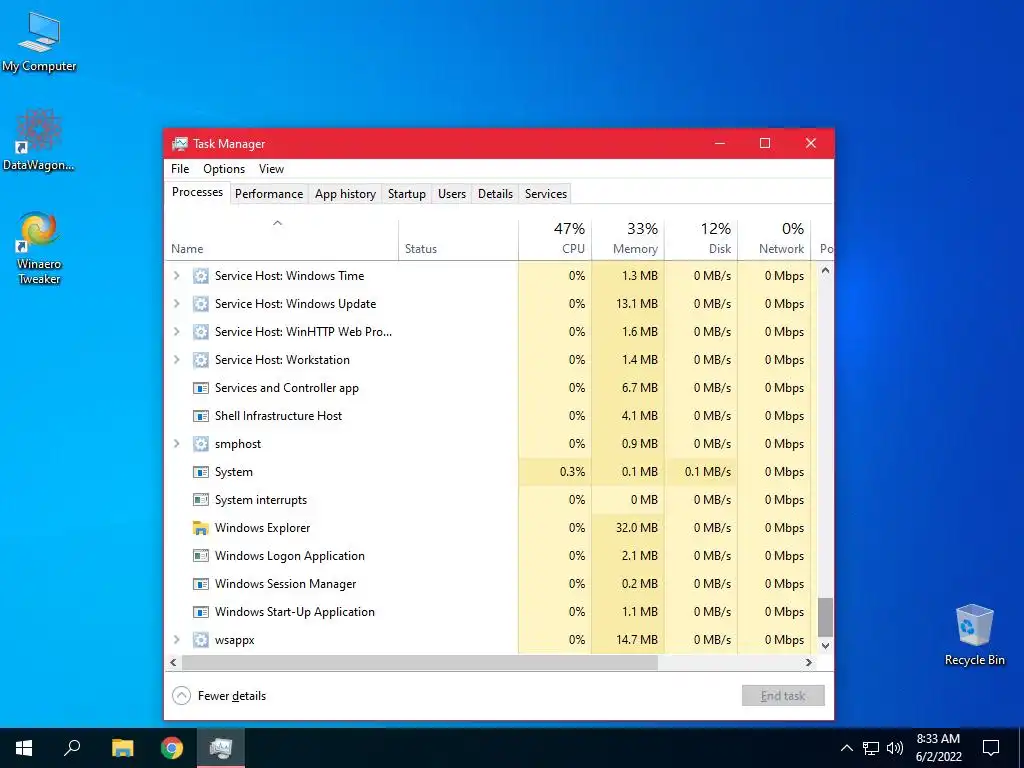Click the System process icon

tap(200, 472)
